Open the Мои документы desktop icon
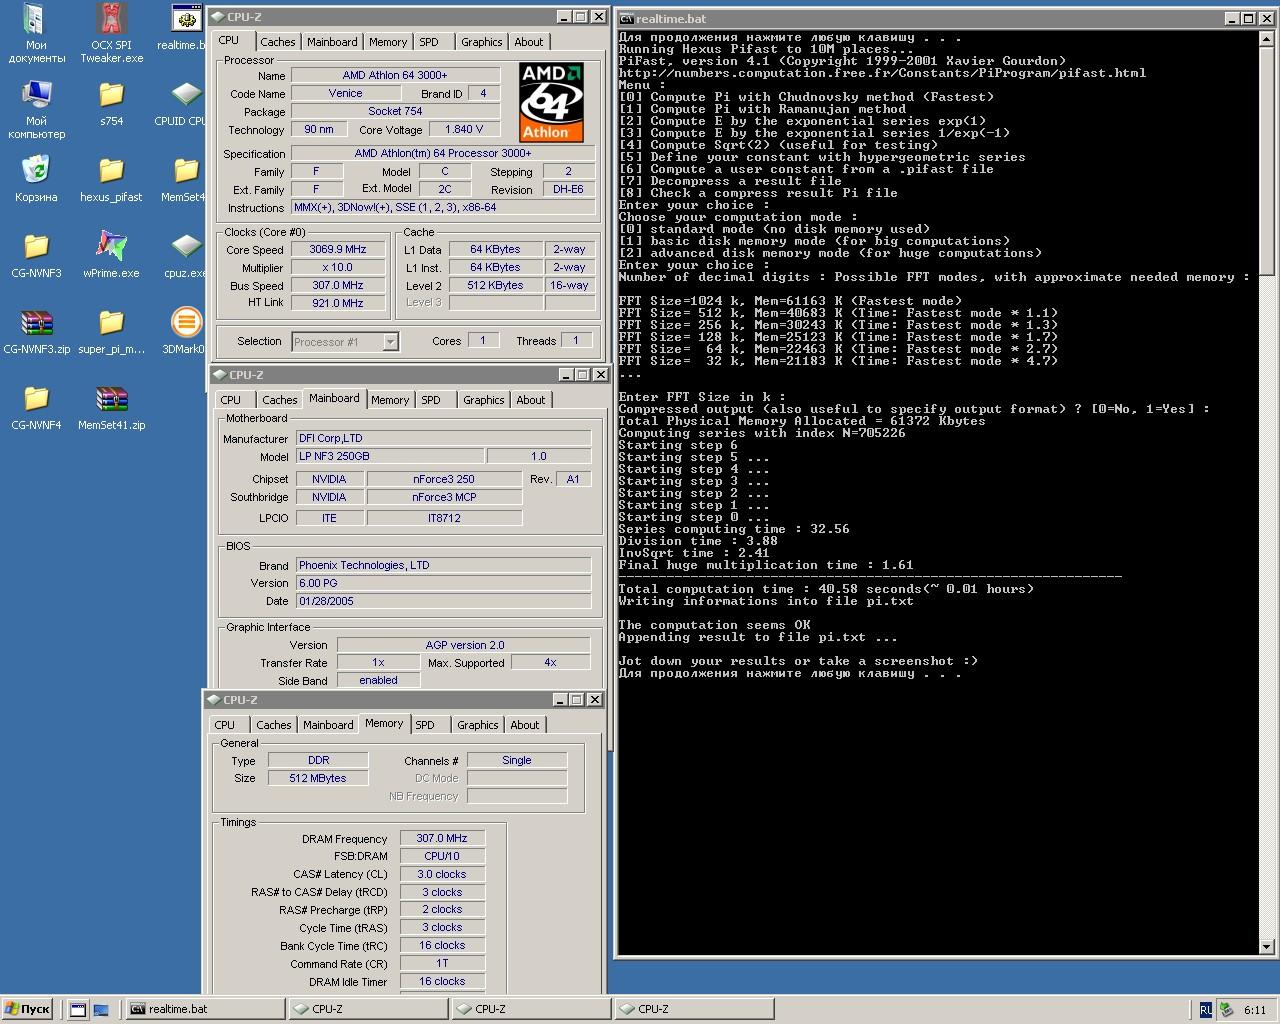 point(36,33)
